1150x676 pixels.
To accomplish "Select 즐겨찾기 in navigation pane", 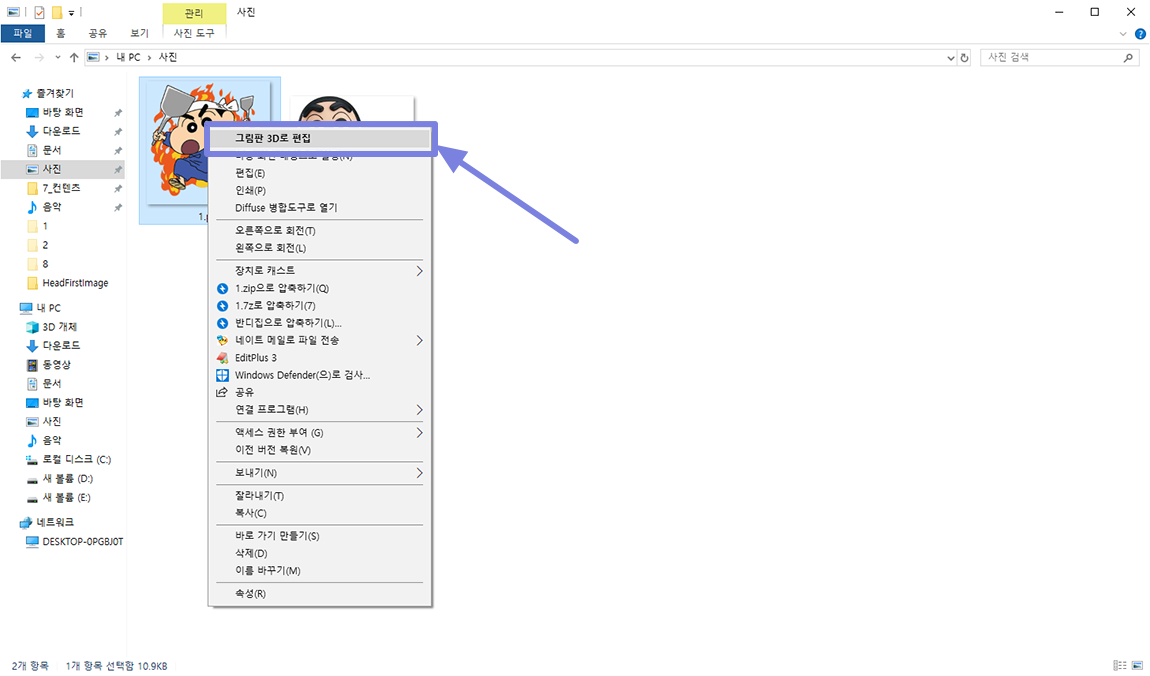I will click(55, 93).
